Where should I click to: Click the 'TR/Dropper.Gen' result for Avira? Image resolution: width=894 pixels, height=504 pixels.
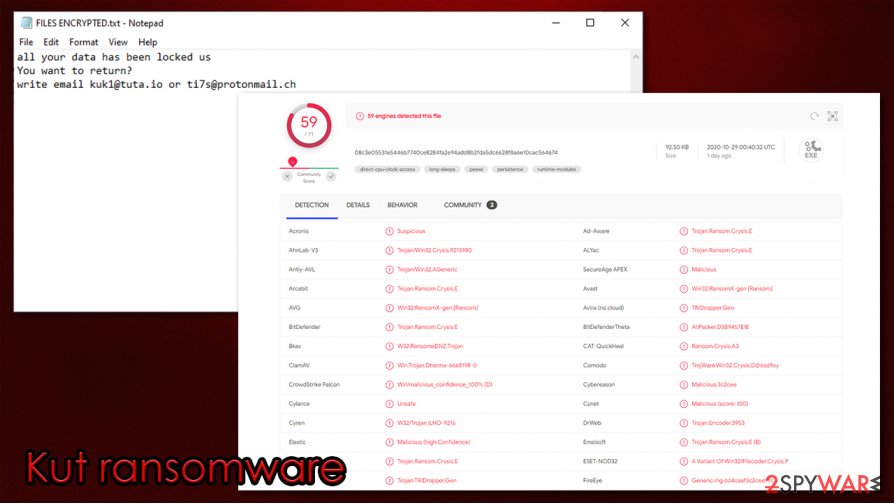point(713,308)
